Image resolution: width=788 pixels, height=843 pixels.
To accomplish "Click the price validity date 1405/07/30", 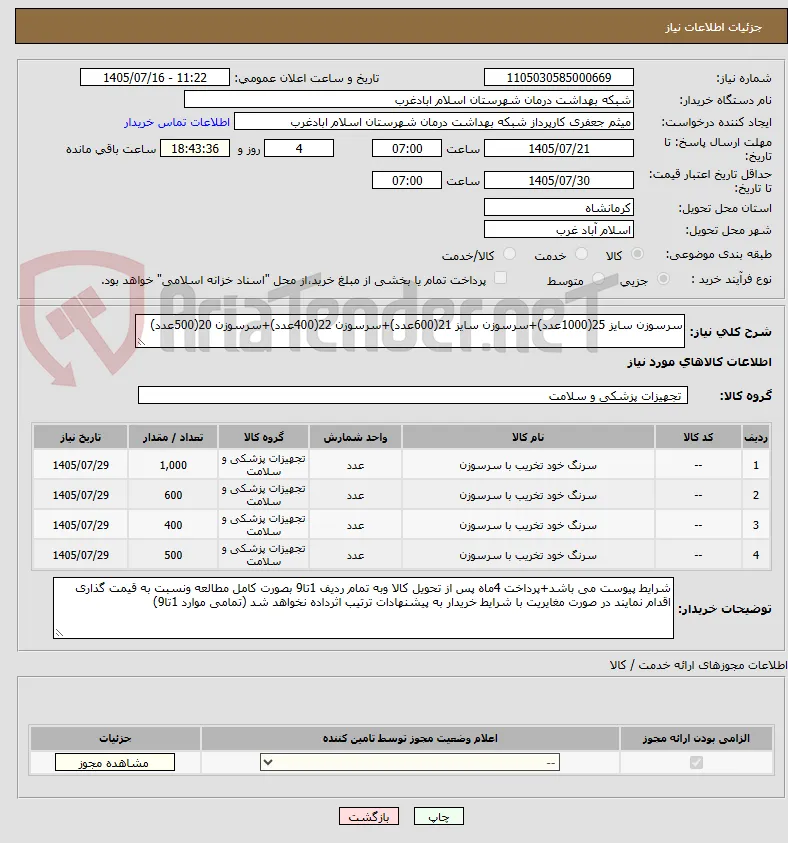I will [558, 181].
